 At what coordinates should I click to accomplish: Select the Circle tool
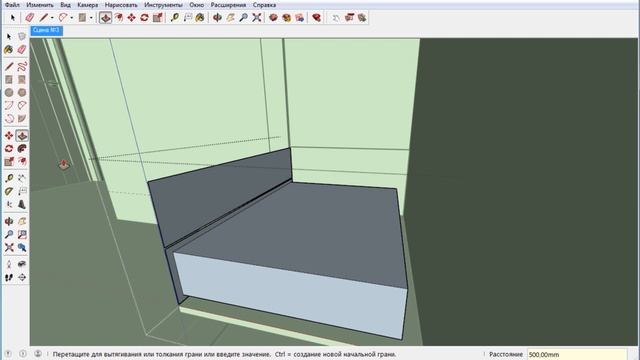9,93
